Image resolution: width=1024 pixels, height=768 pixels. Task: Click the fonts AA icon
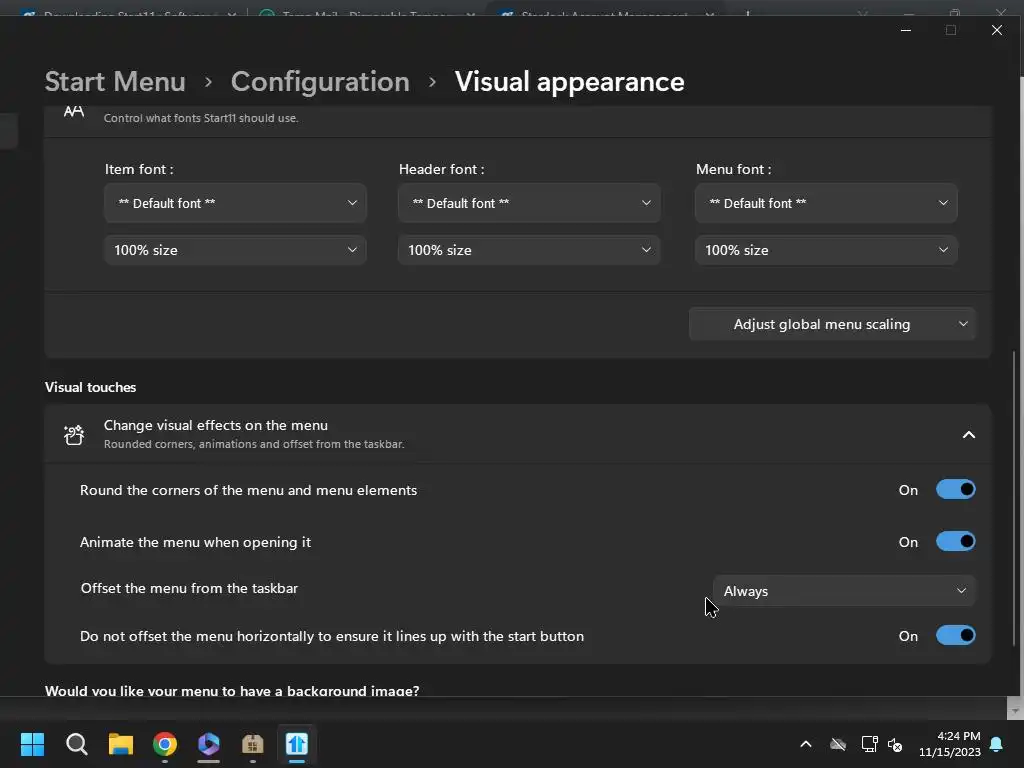pos(74,112)
